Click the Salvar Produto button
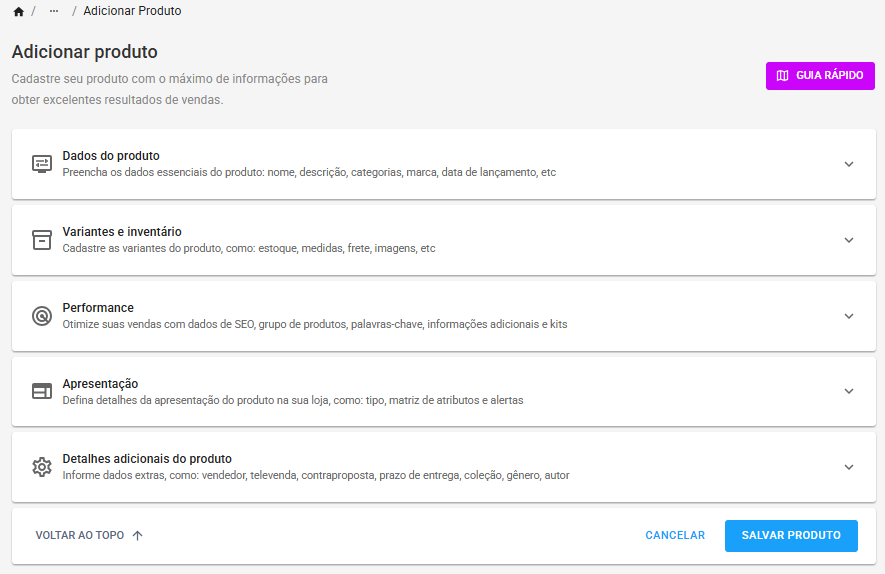This screenshot has height=574, width=885. point(791,536)
